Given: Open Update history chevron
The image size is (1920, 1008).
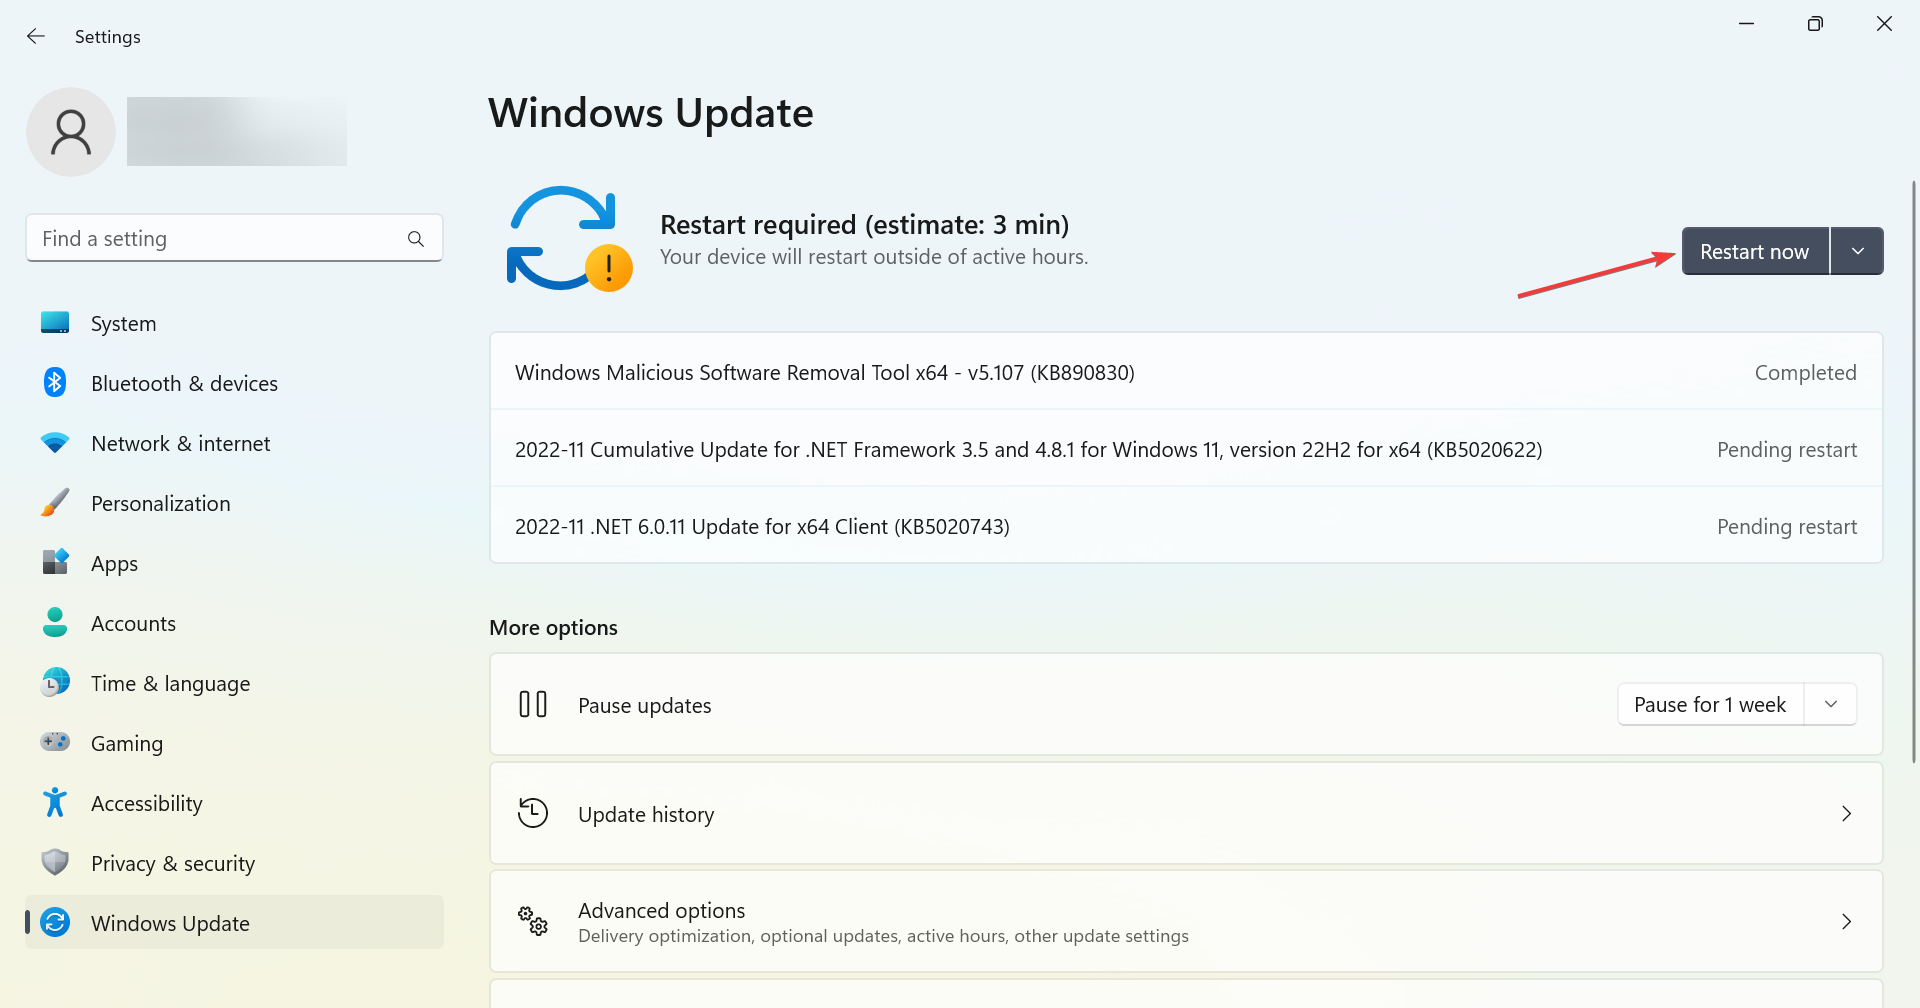Looking at the screenshot, I should (x=1847, y=814).
